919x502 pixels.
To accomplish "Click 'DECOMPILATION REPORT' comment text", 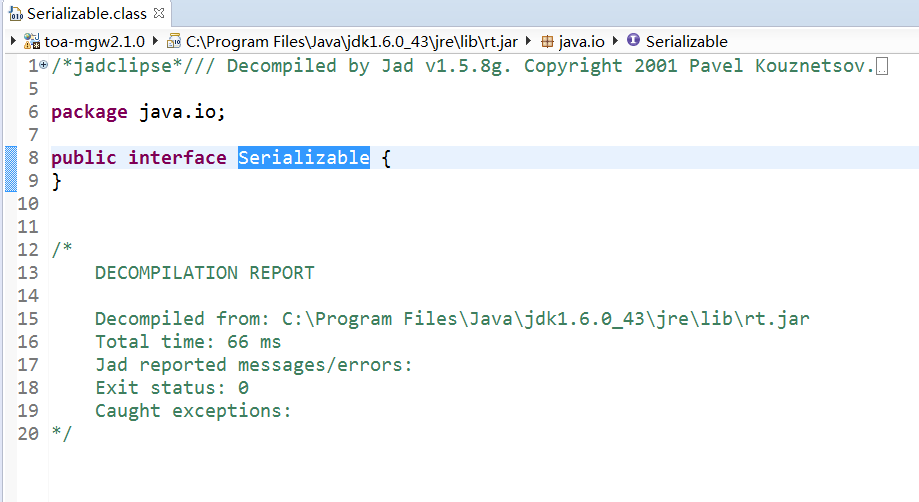I will [x=205, y=273].
